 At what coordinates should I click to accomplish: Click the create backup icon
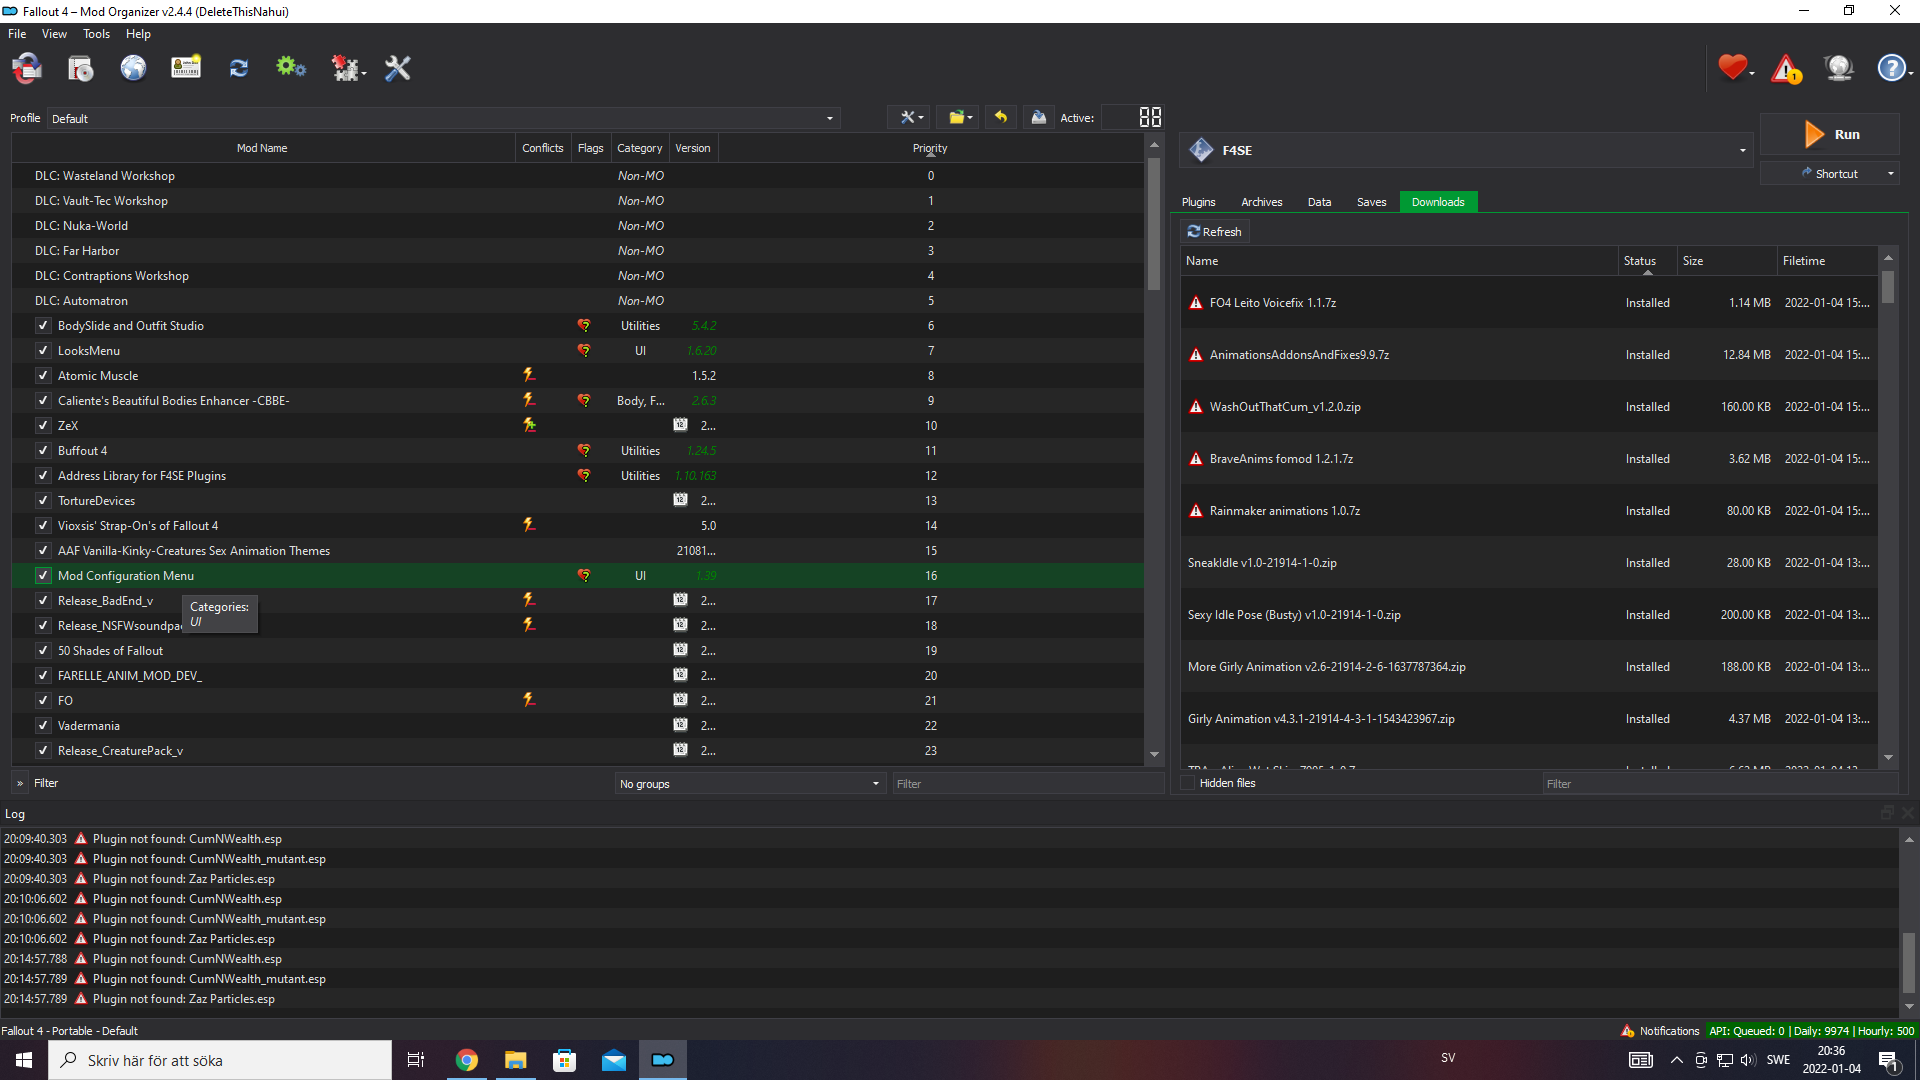1039,117
